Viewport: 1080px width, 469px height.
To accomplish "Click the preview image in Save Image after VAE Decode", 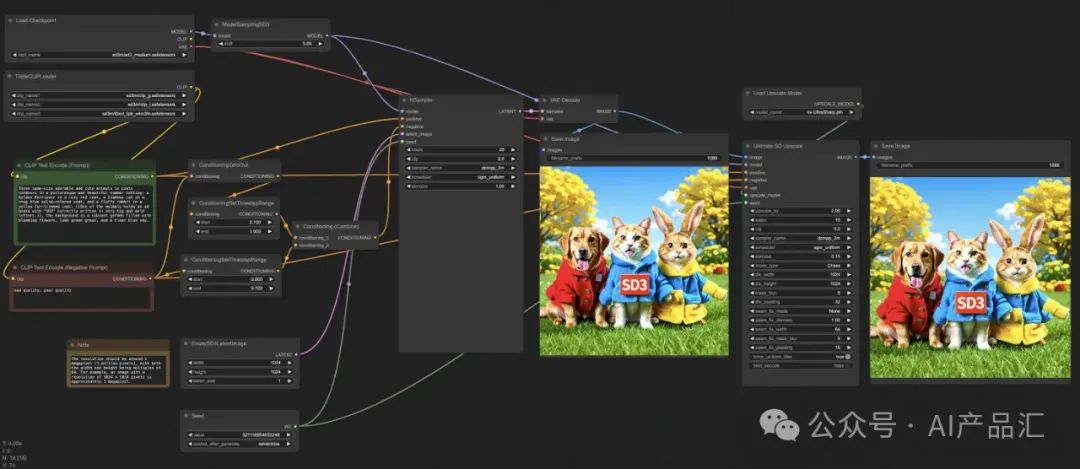I will click(634, 260).
